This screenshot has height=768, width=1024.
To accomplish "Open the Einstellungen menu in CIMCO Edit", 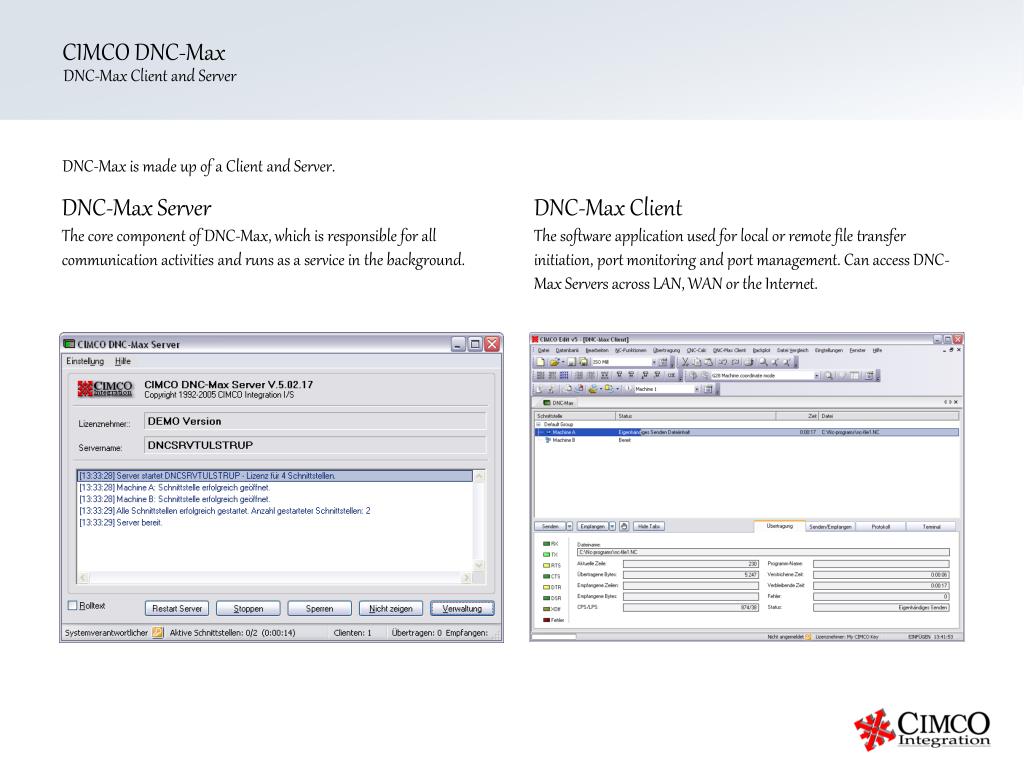I will point(829,350).
